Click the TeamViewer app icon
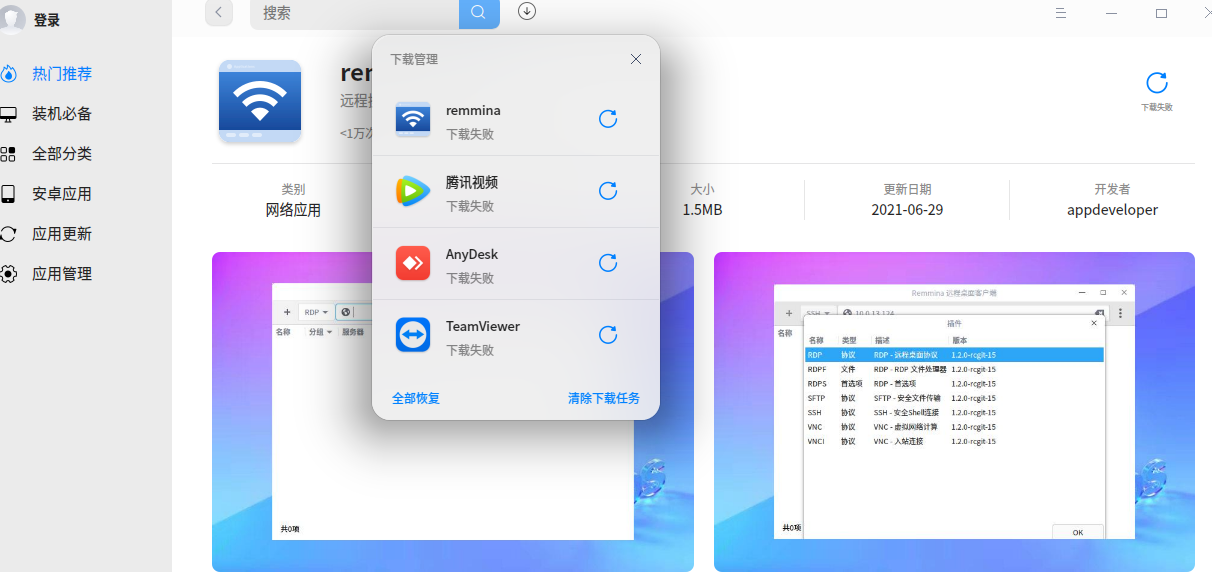The width and height of the screenshot is (1212, 572). [x=413, y=335]
